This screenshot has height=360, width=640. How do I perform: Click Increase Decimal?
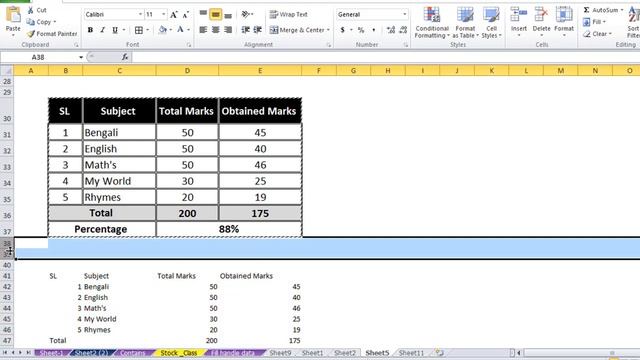[391, 30]
